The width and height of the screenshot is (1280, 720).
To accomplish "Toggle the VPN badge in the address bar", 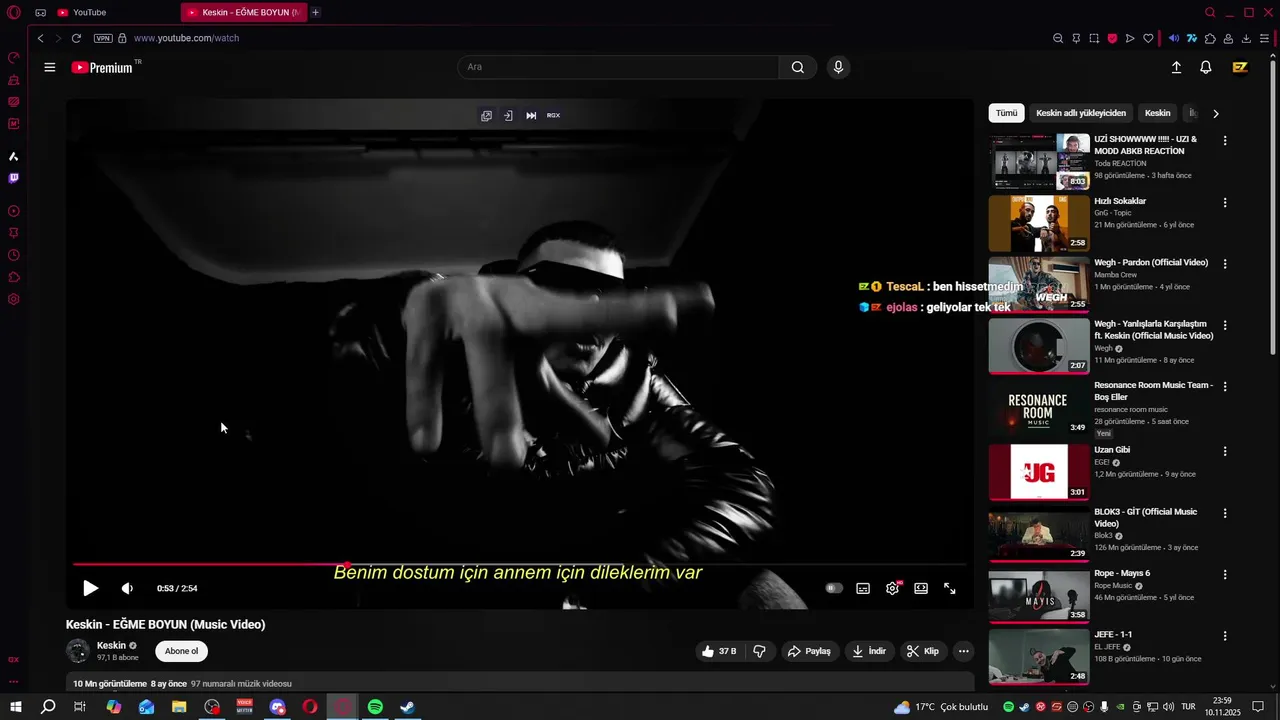I will 103,38.
